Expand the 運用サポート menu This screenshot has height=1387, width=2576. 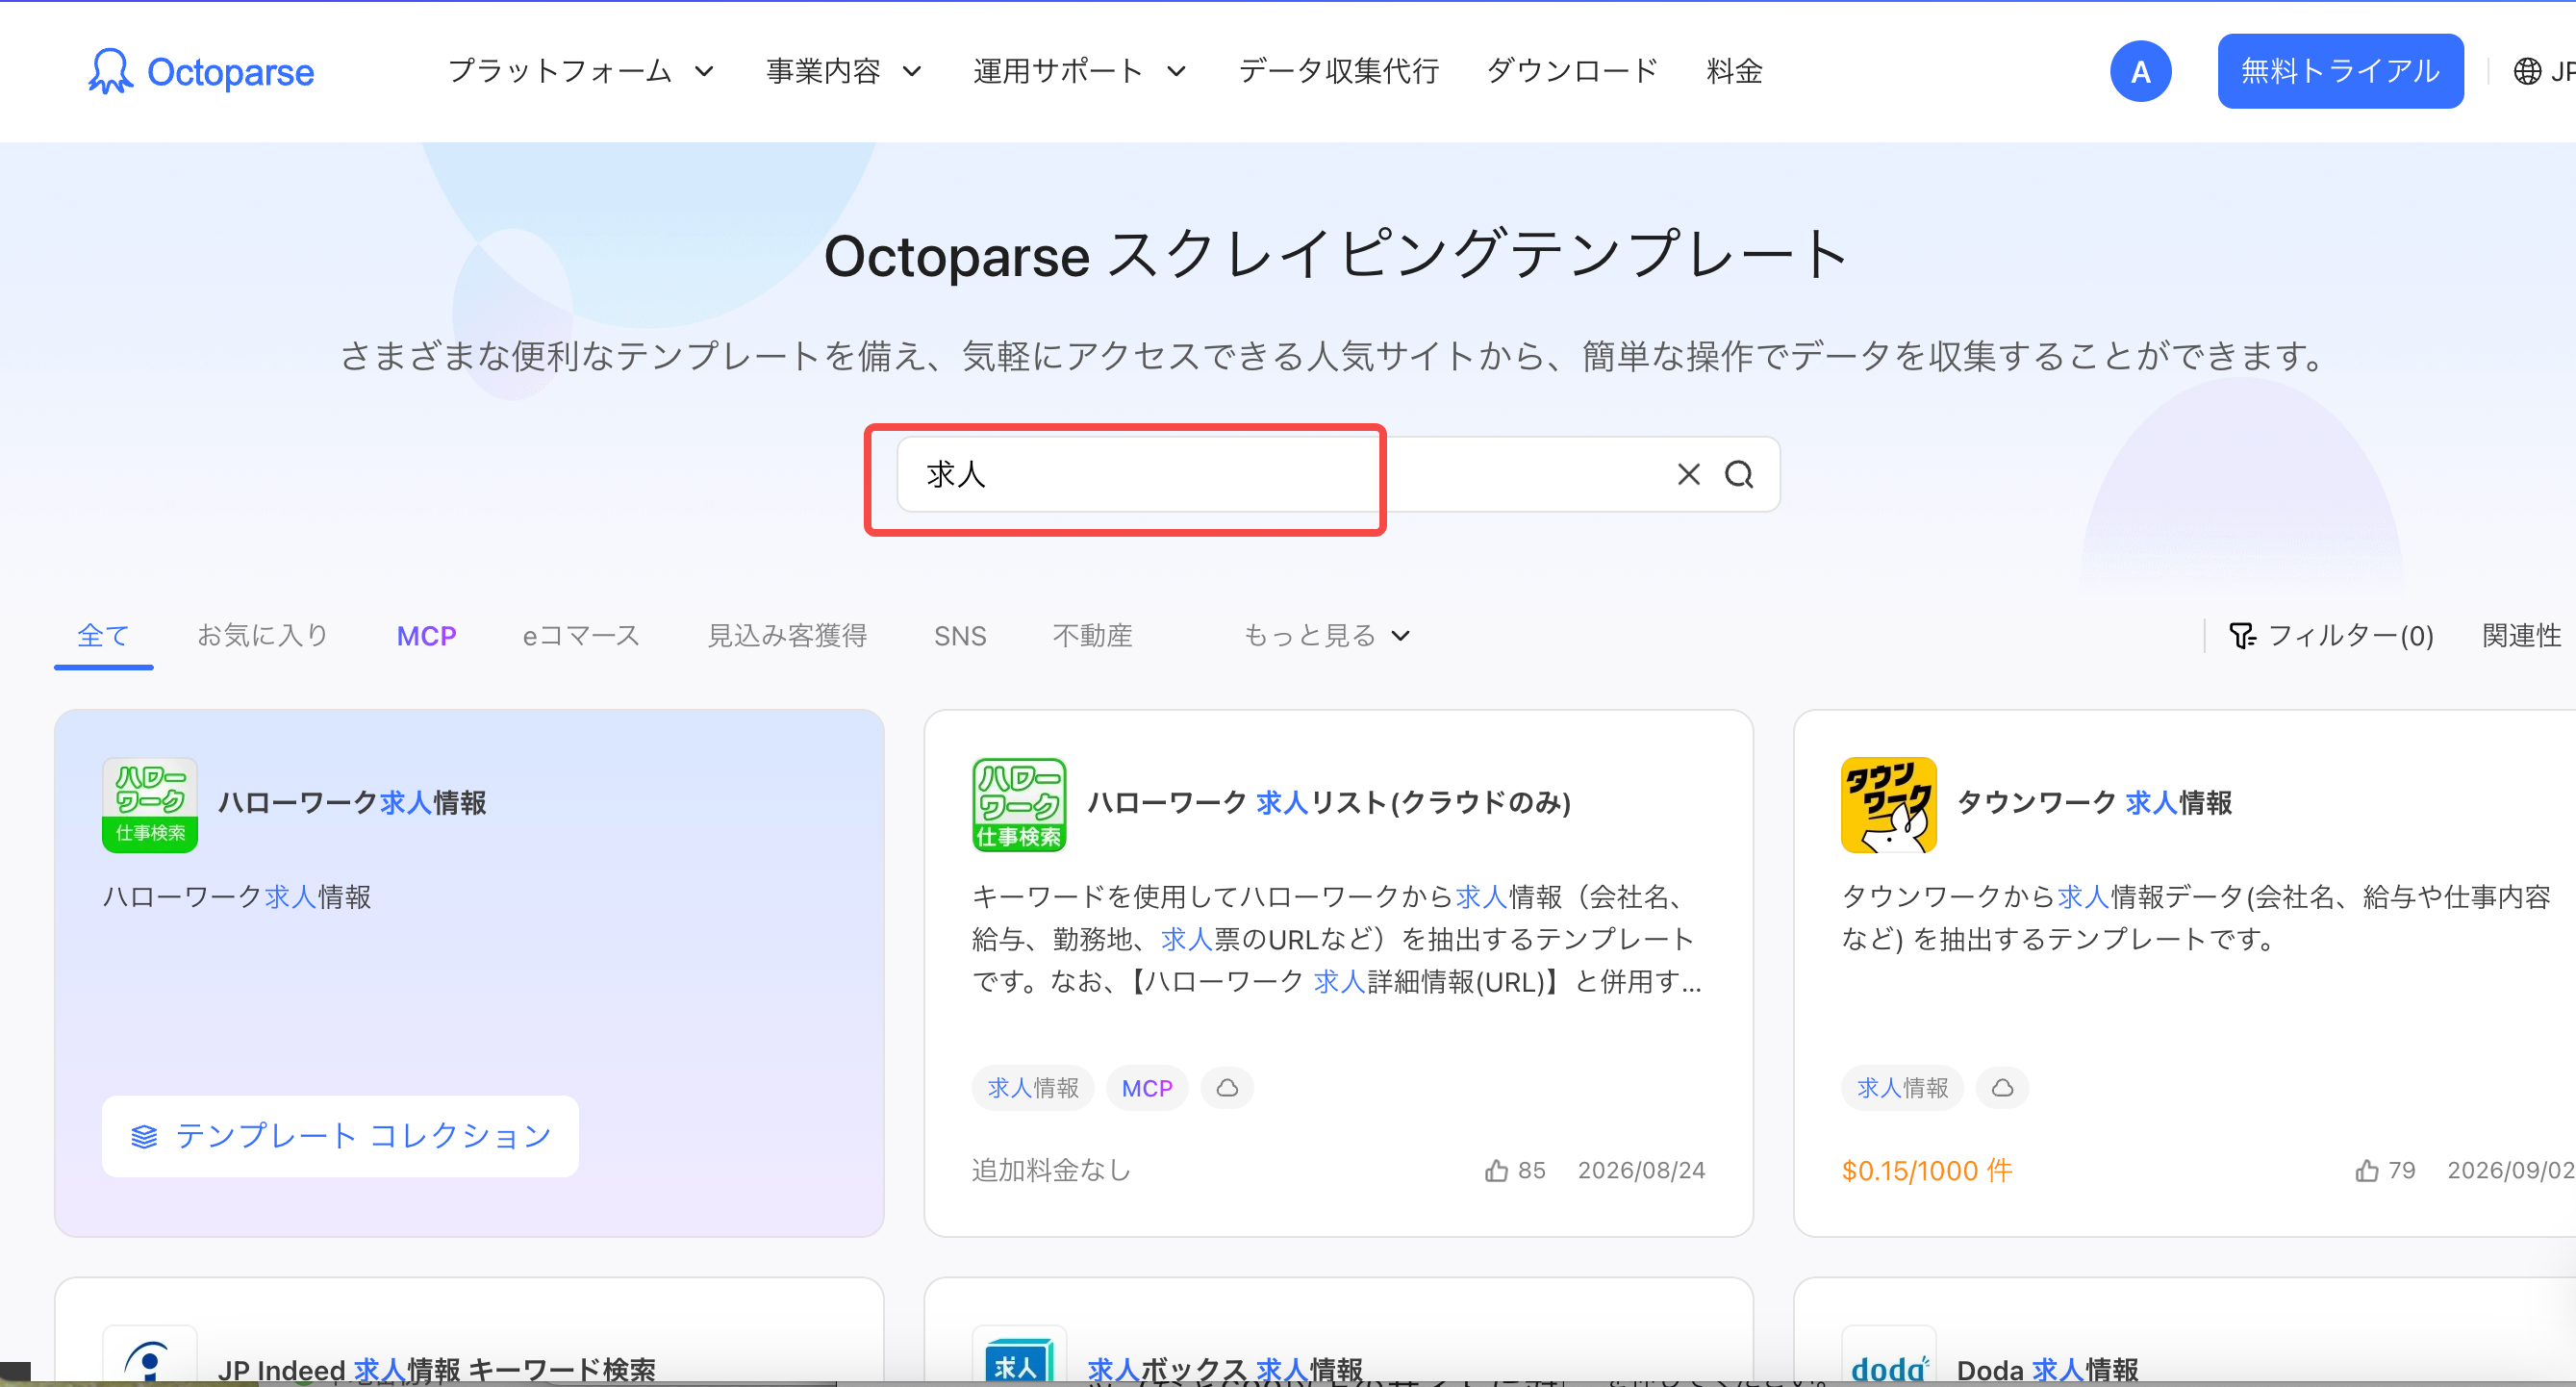pos(1079,71)
